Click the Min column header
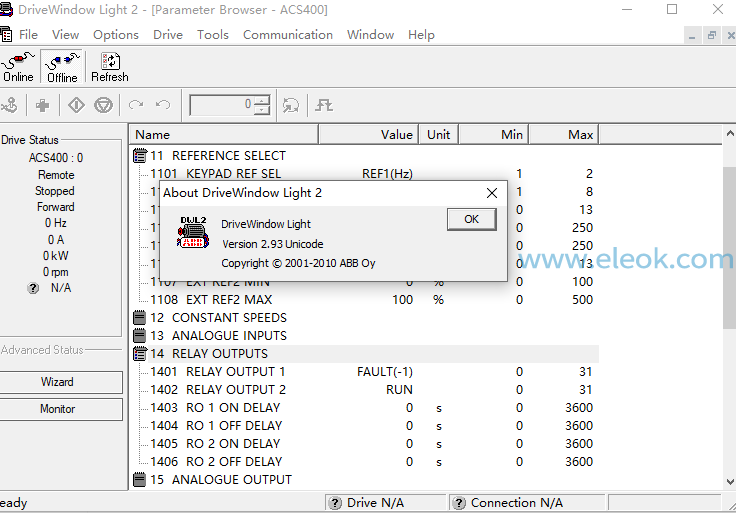This screenshot has height=513, width=736. [x=493, y=135]
